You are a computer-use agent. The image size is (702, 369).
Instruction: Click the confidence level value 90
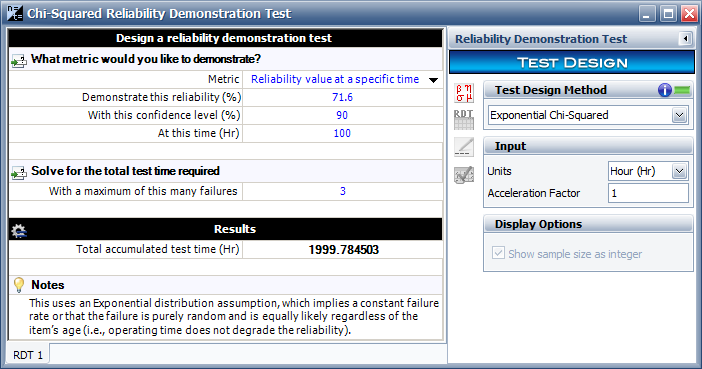(x=342, y=115)
